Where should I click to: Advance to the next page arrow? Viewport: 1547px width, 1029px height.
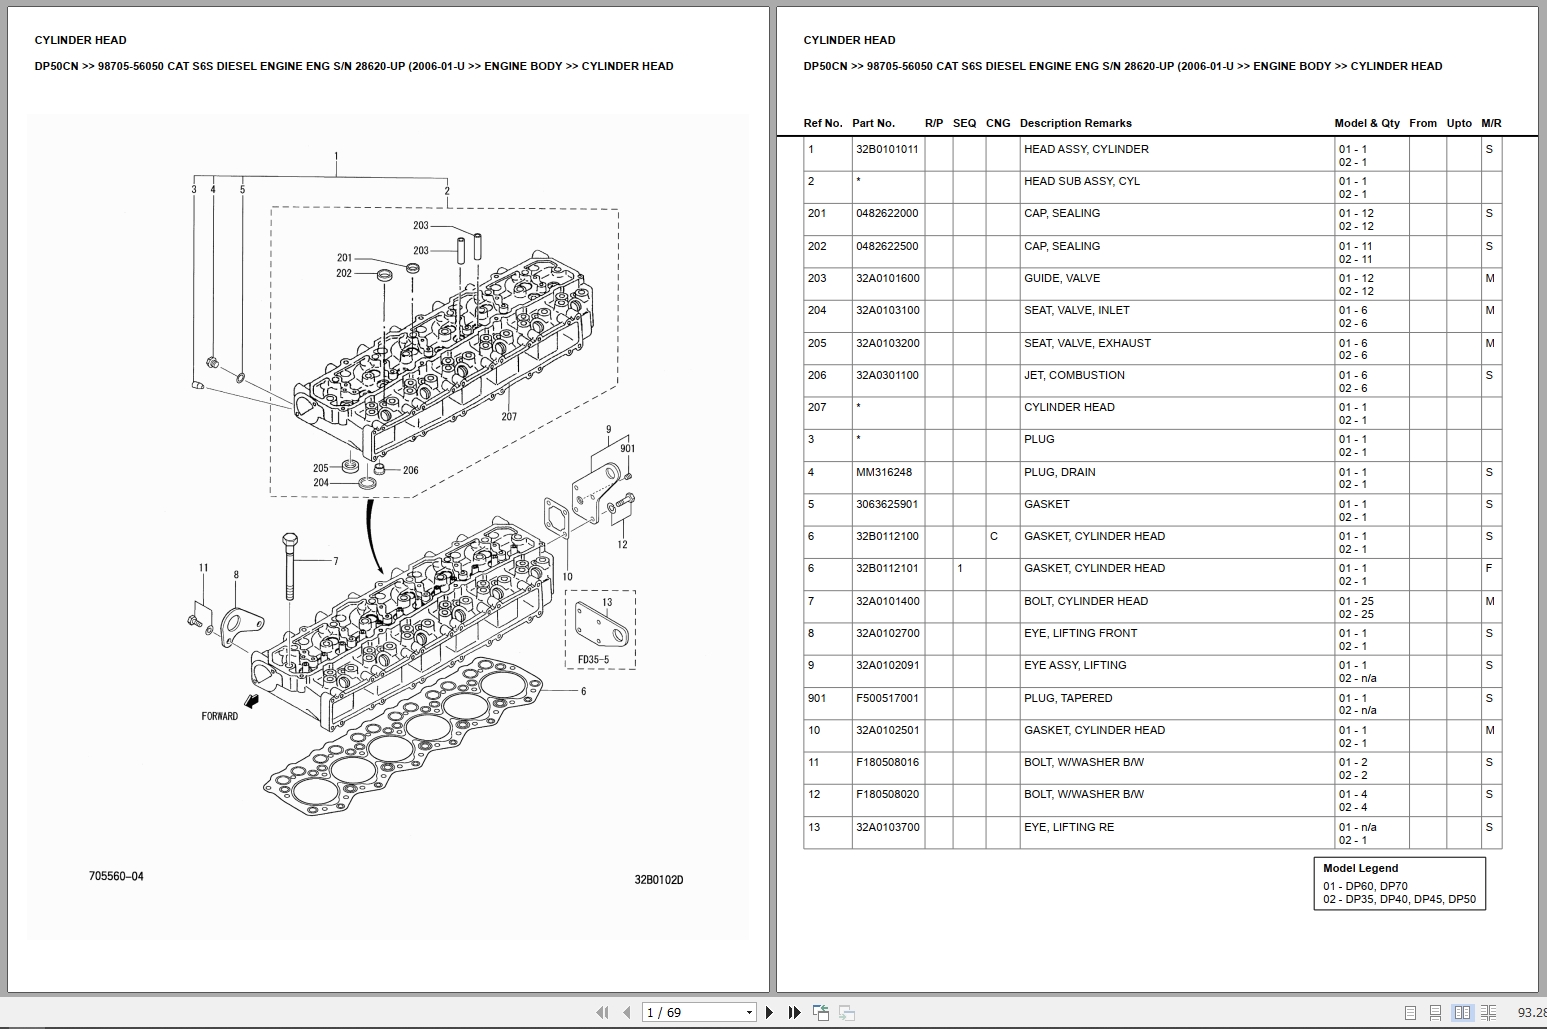[770, 1012]
